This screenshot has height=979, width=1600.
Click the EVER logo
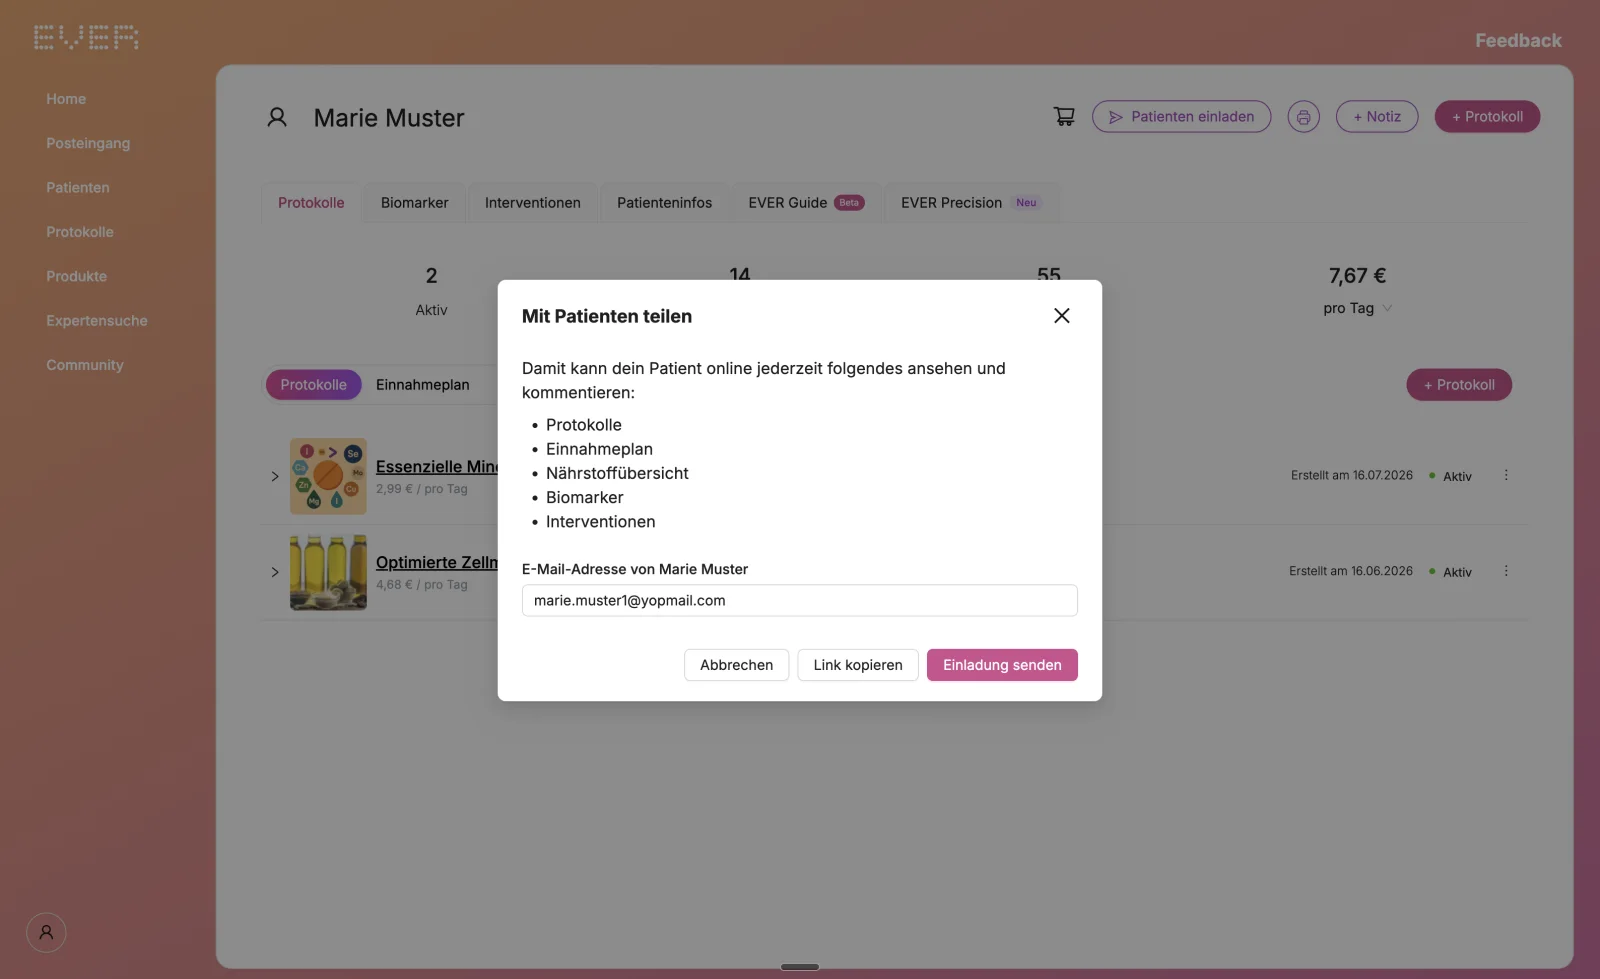click(86, 38)
